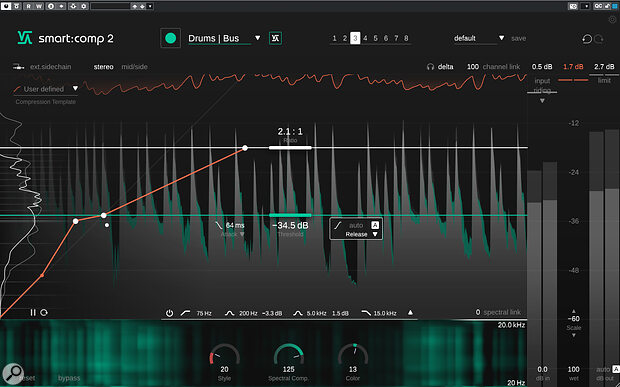Decrease meter scale with down arrow
This screenshot has width=620, height=387.
pyautogui.click(x=574, y=335)
